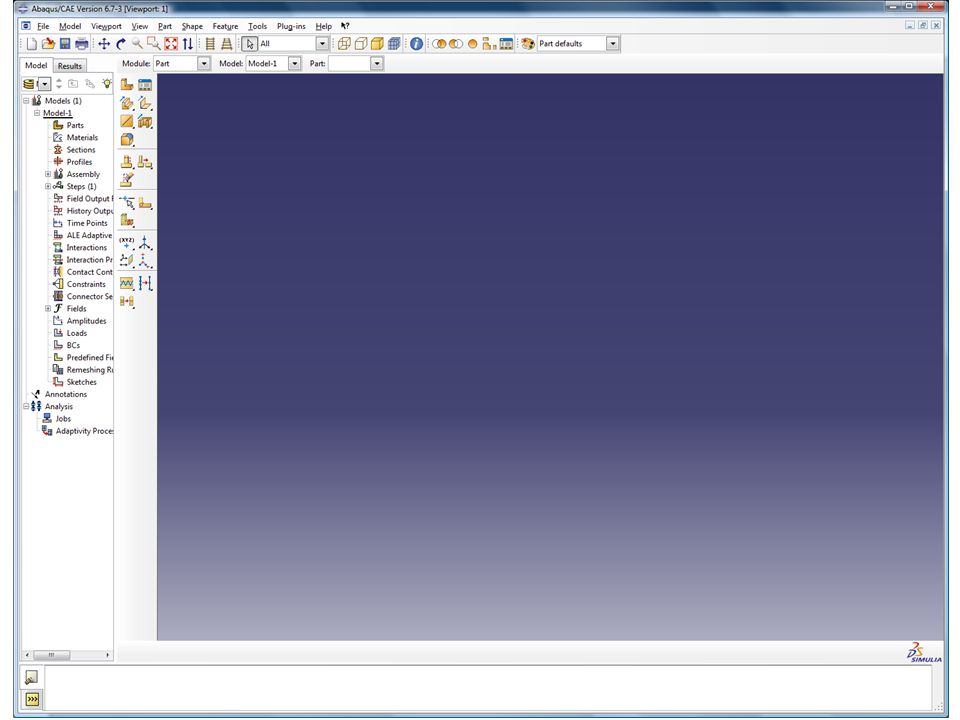Switch to the Results tab

coord(70,66)
